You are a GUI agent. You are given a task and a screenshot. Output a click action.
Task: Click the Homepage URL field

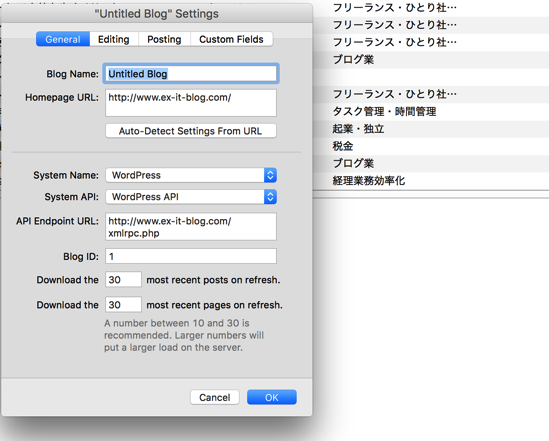[x=191, y=103]
